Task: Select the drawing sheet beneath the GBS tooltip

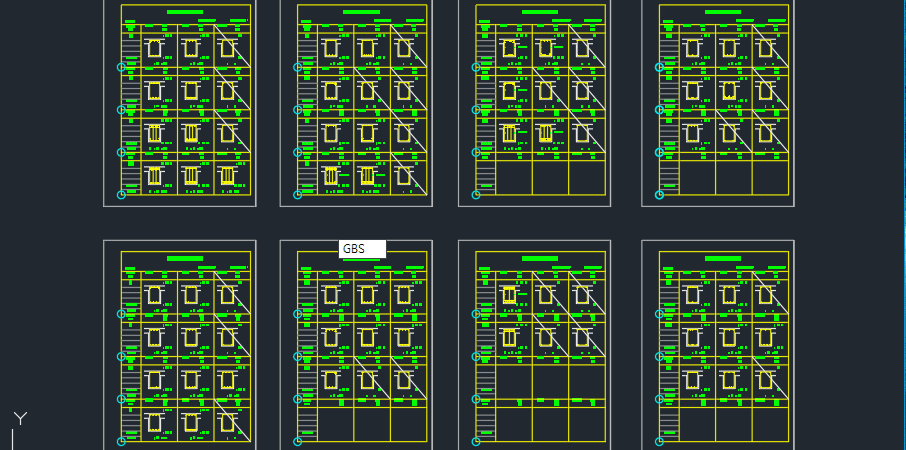Action: coord(356,345)
